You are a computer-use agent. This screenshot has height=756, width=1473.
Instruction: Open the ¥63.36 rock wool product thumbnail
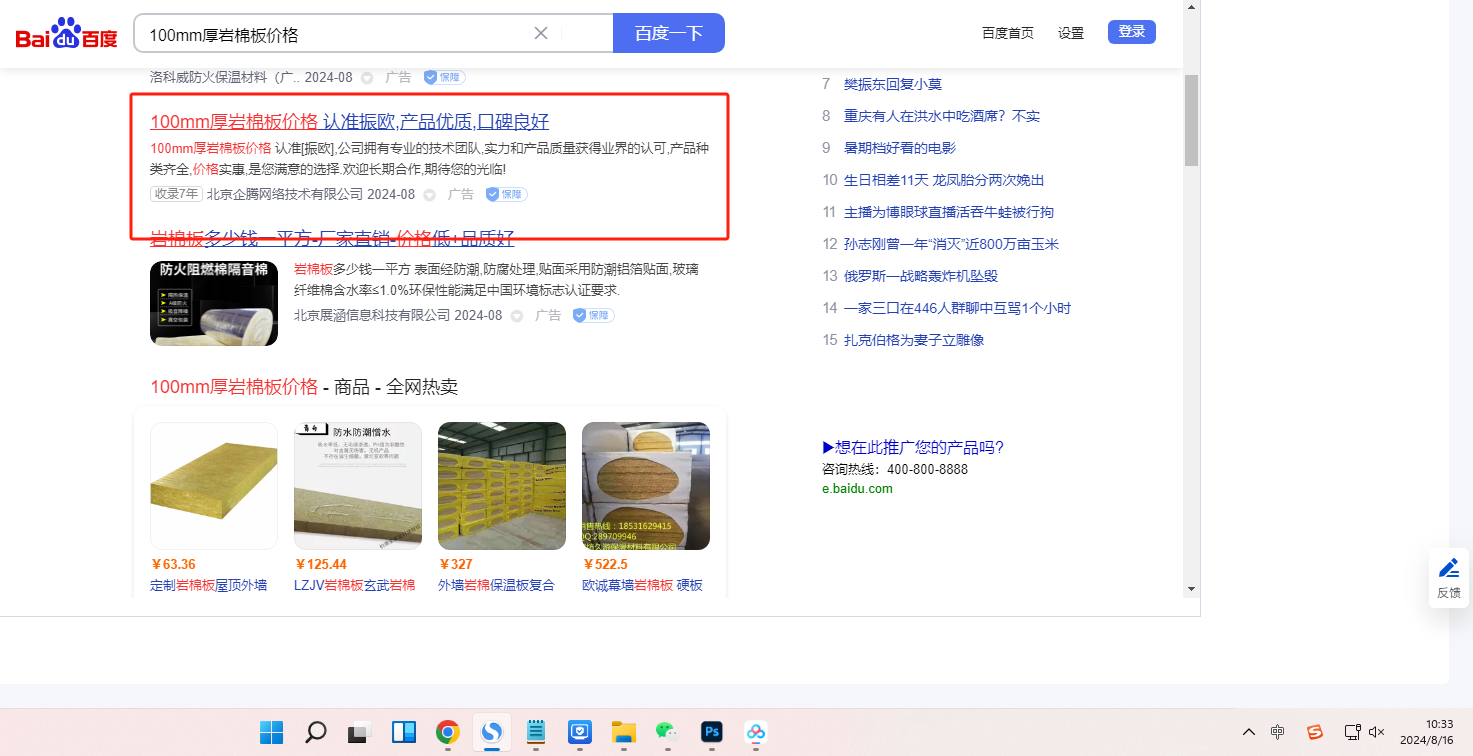coord(214,486)
